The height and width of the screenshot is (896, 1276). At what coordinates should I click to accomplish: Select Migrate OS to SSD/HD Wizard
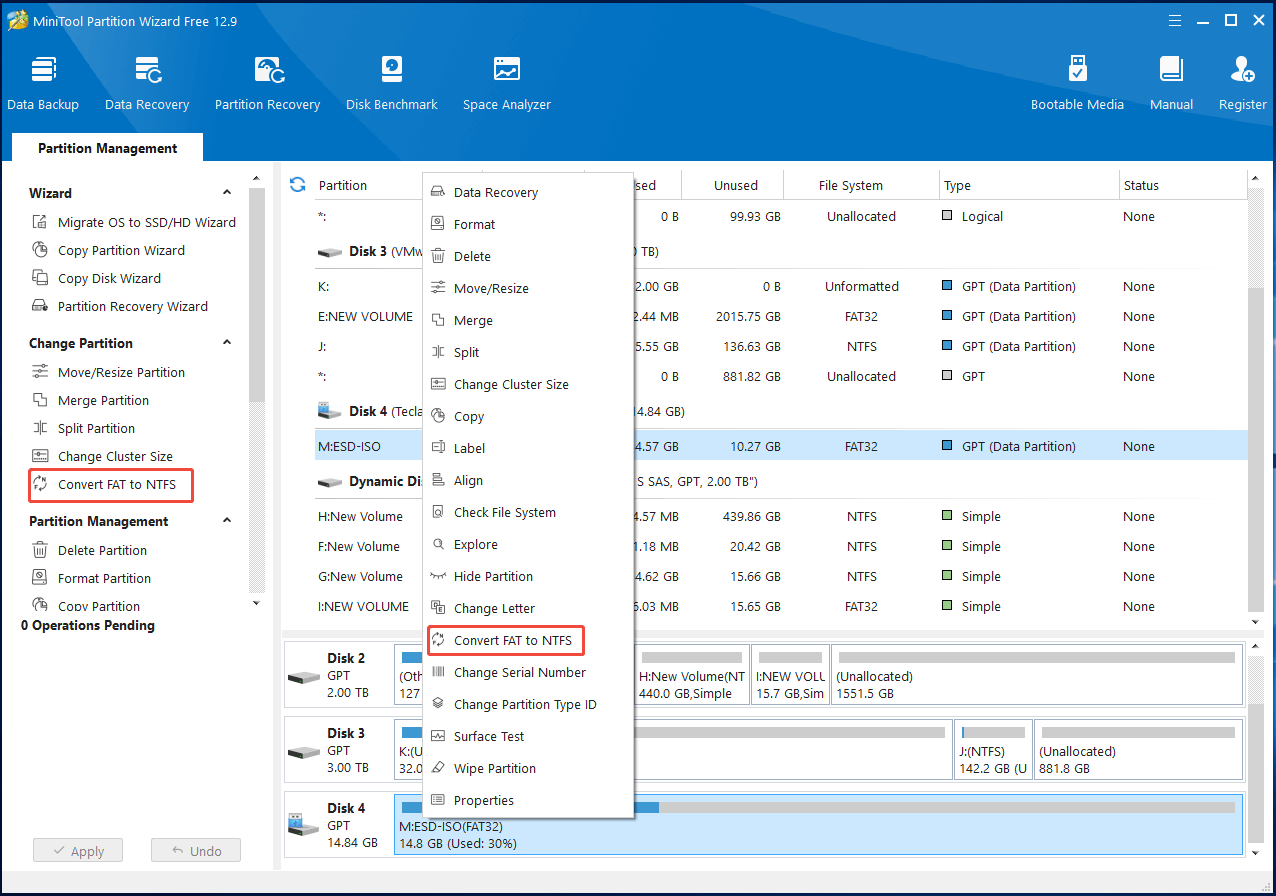point(134,223)
